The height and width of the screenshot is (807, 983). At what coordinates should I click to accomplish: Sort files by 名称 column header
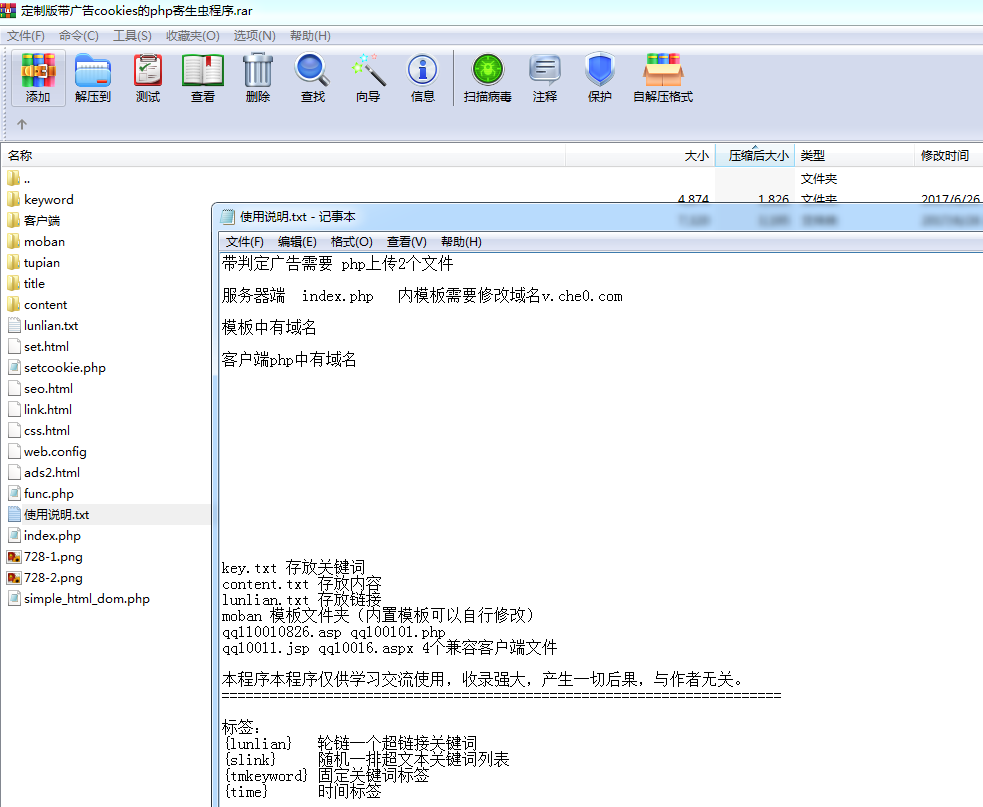[x=20, y=156]
